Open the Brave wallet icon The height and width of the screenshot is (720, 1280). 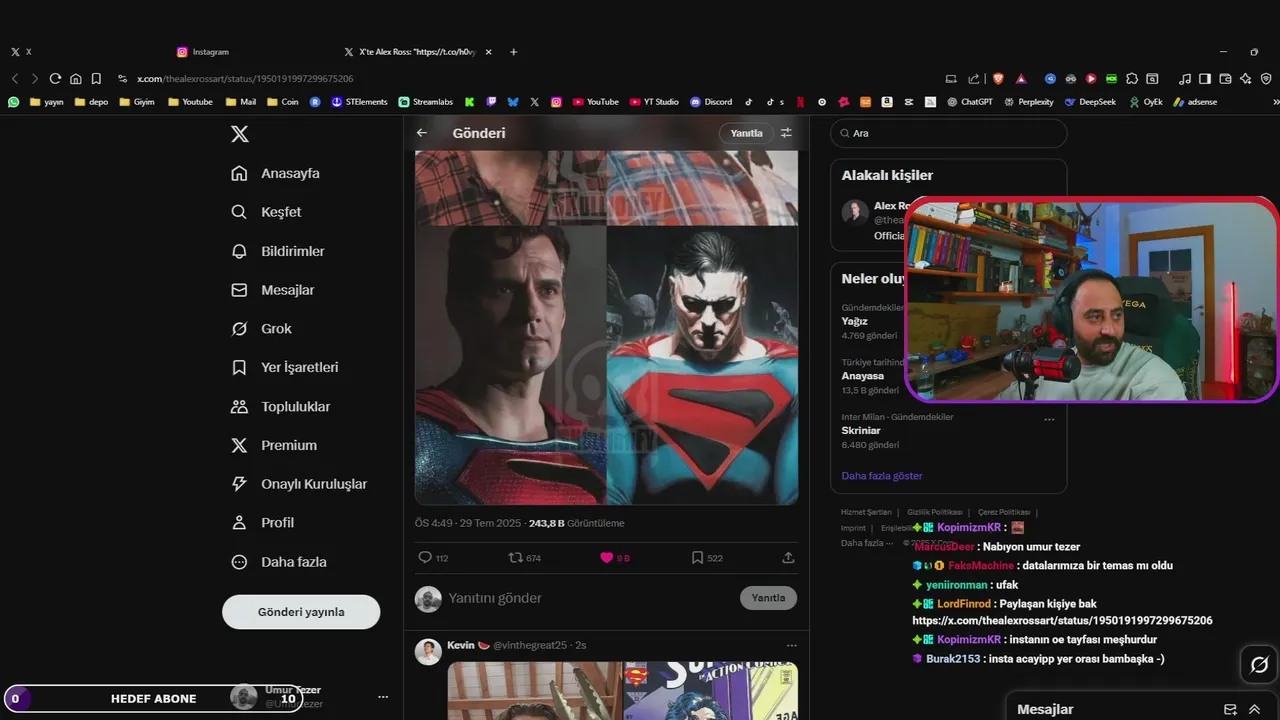[x=1225, y=78]
